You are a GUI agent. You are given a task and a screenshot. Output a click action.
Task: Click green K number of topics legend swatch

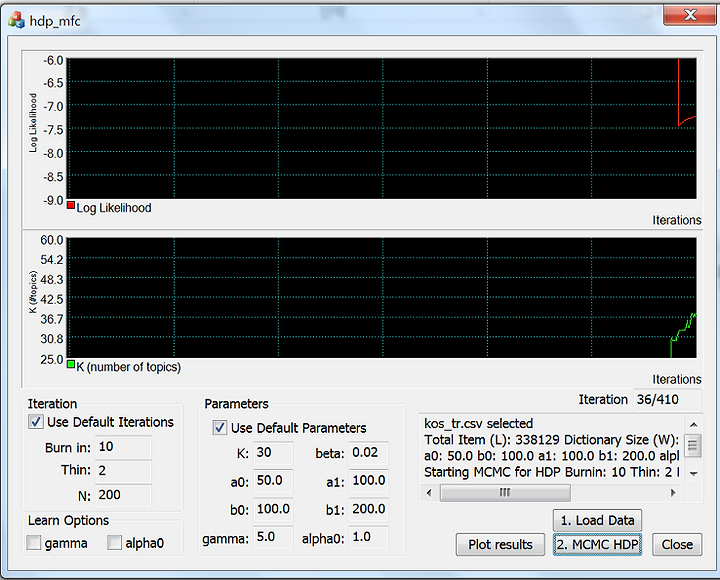(x=71, y=364)
